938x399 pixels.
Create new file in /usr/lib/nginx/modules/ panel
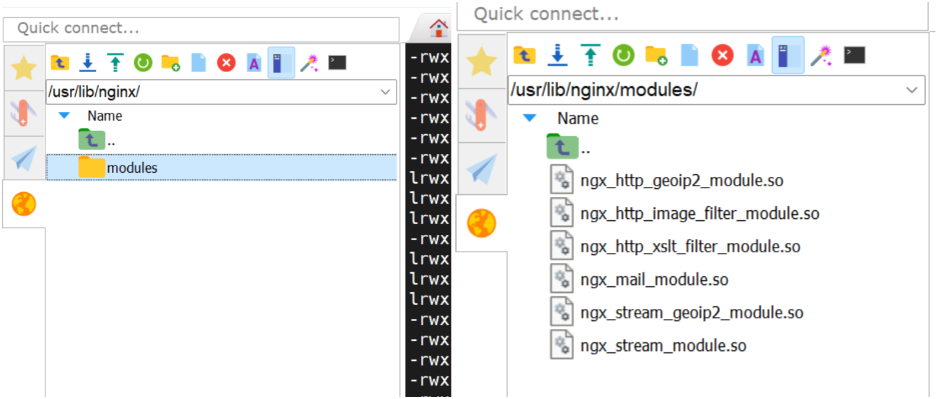point(690,56)
